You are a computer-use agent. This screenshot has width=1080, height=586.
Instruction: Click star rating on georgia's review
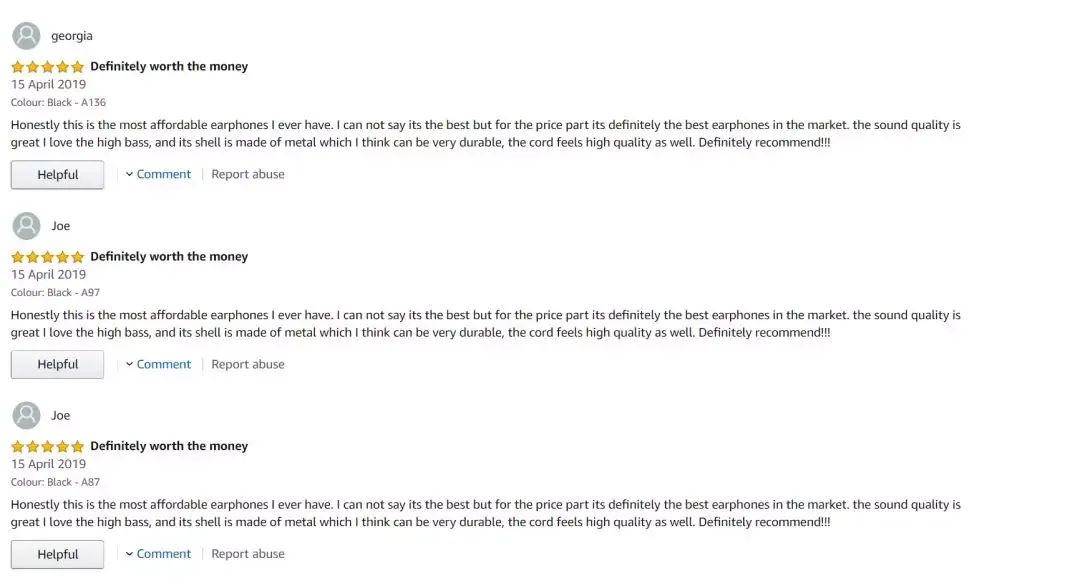click(48, 67)
